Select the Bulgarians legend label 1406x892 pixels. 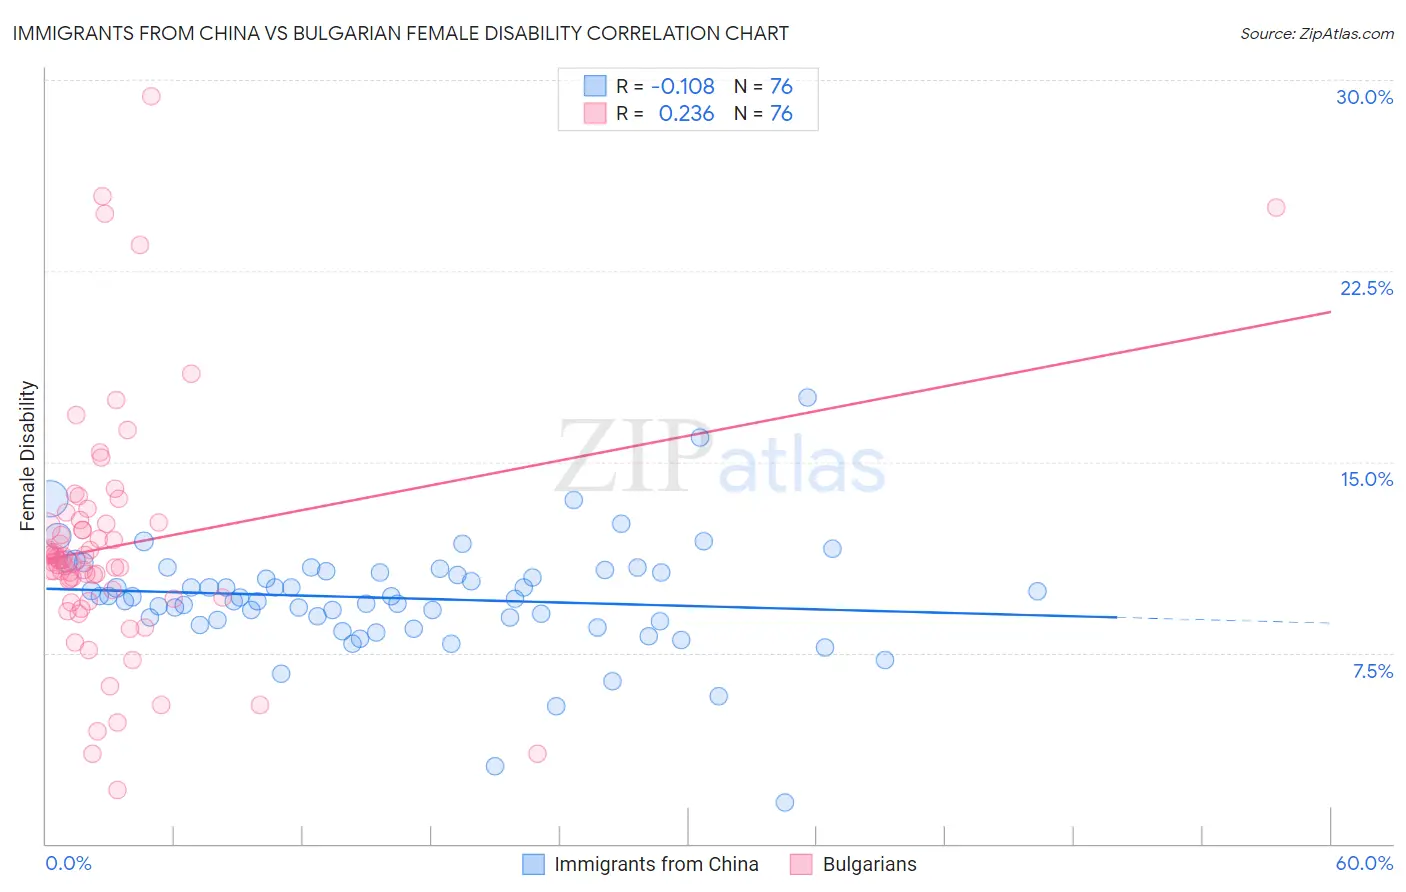tap(869, 864)
